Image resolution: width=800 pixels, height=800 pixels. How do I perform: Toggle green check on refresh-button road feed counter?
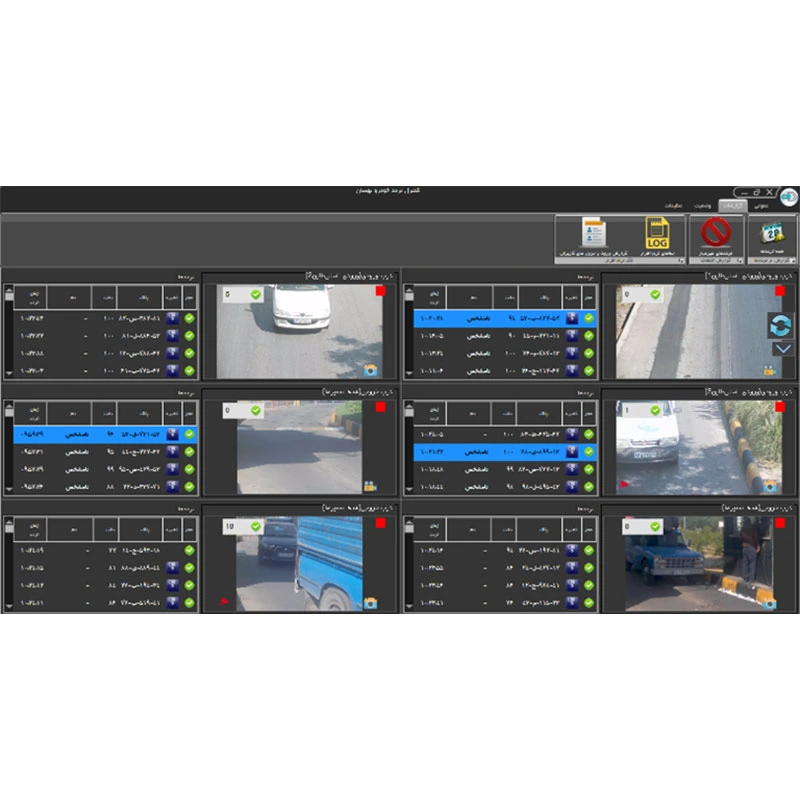click(x=655, y=294)
